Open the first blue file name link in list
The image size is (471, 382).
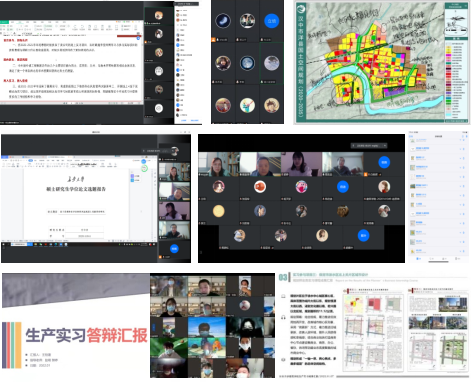(421, 140)
